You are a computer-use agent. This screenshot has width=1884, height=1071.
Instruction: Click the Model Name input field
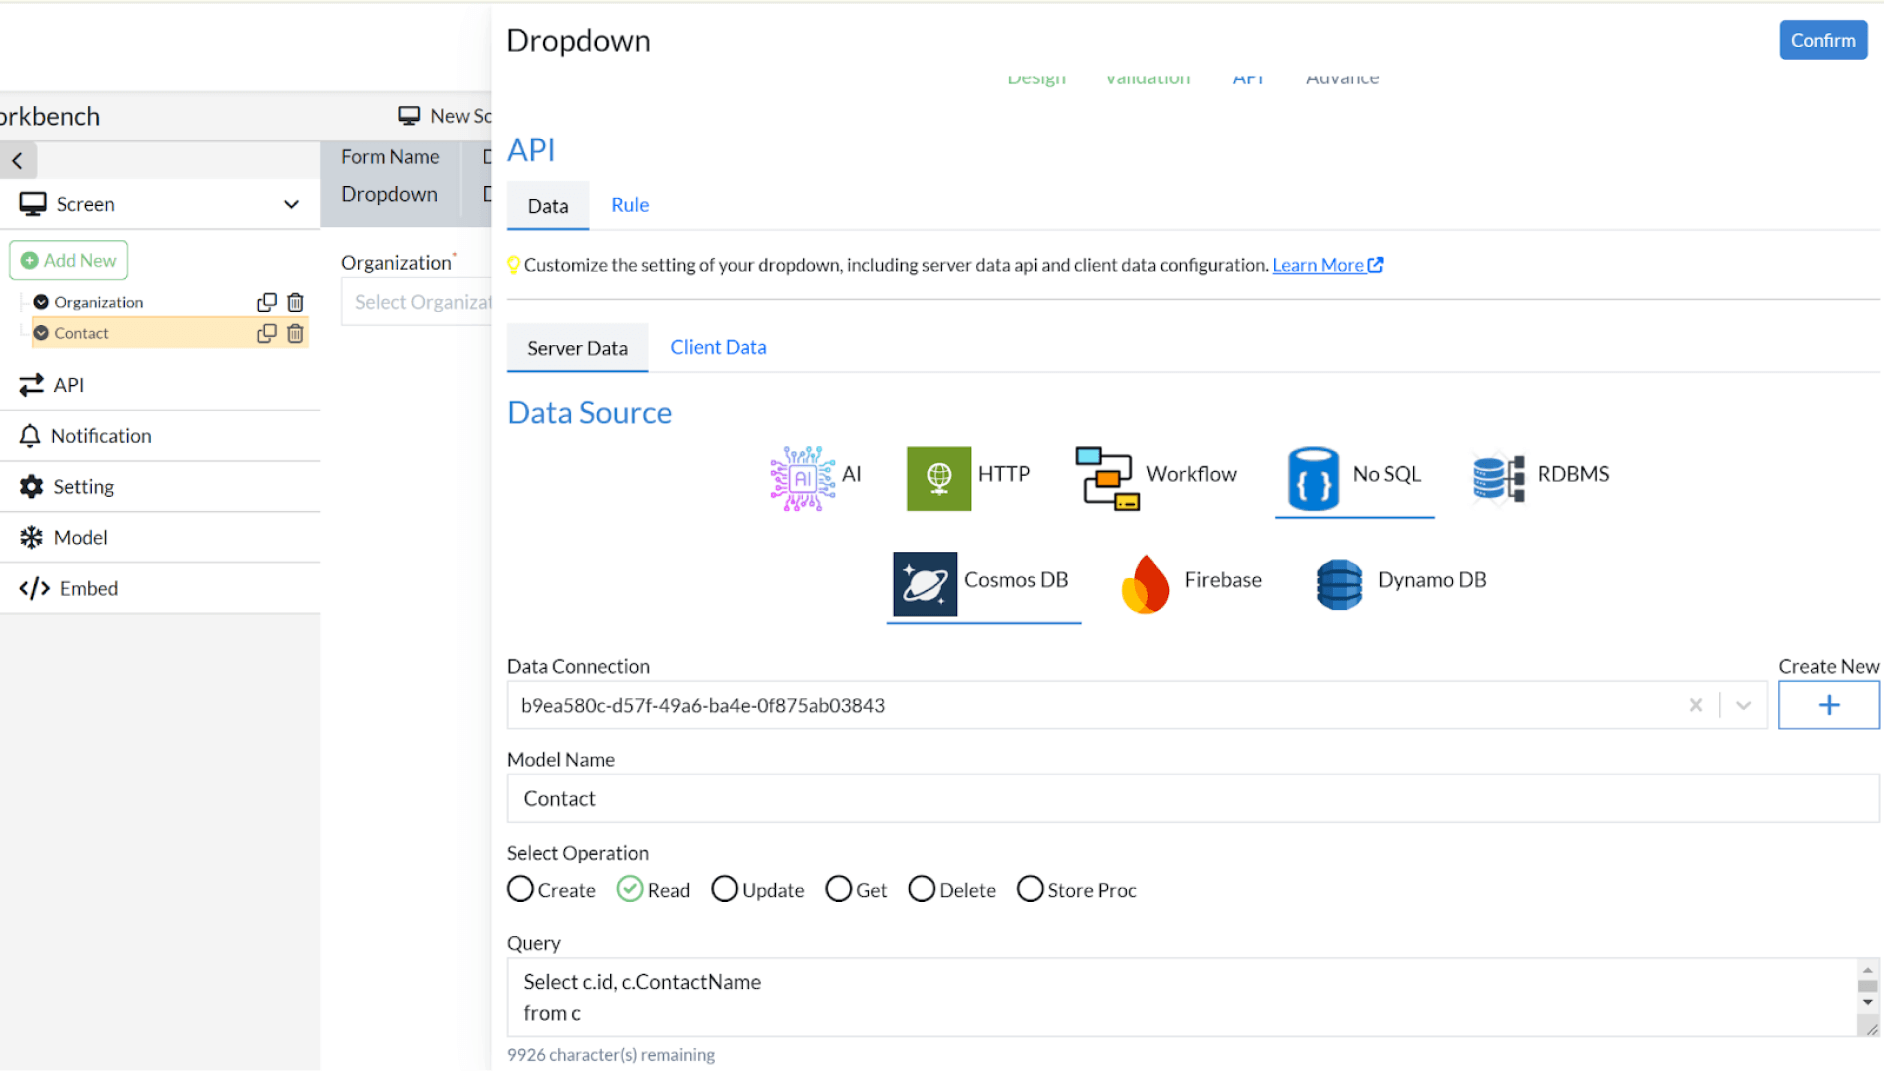tap(1192, 798)
